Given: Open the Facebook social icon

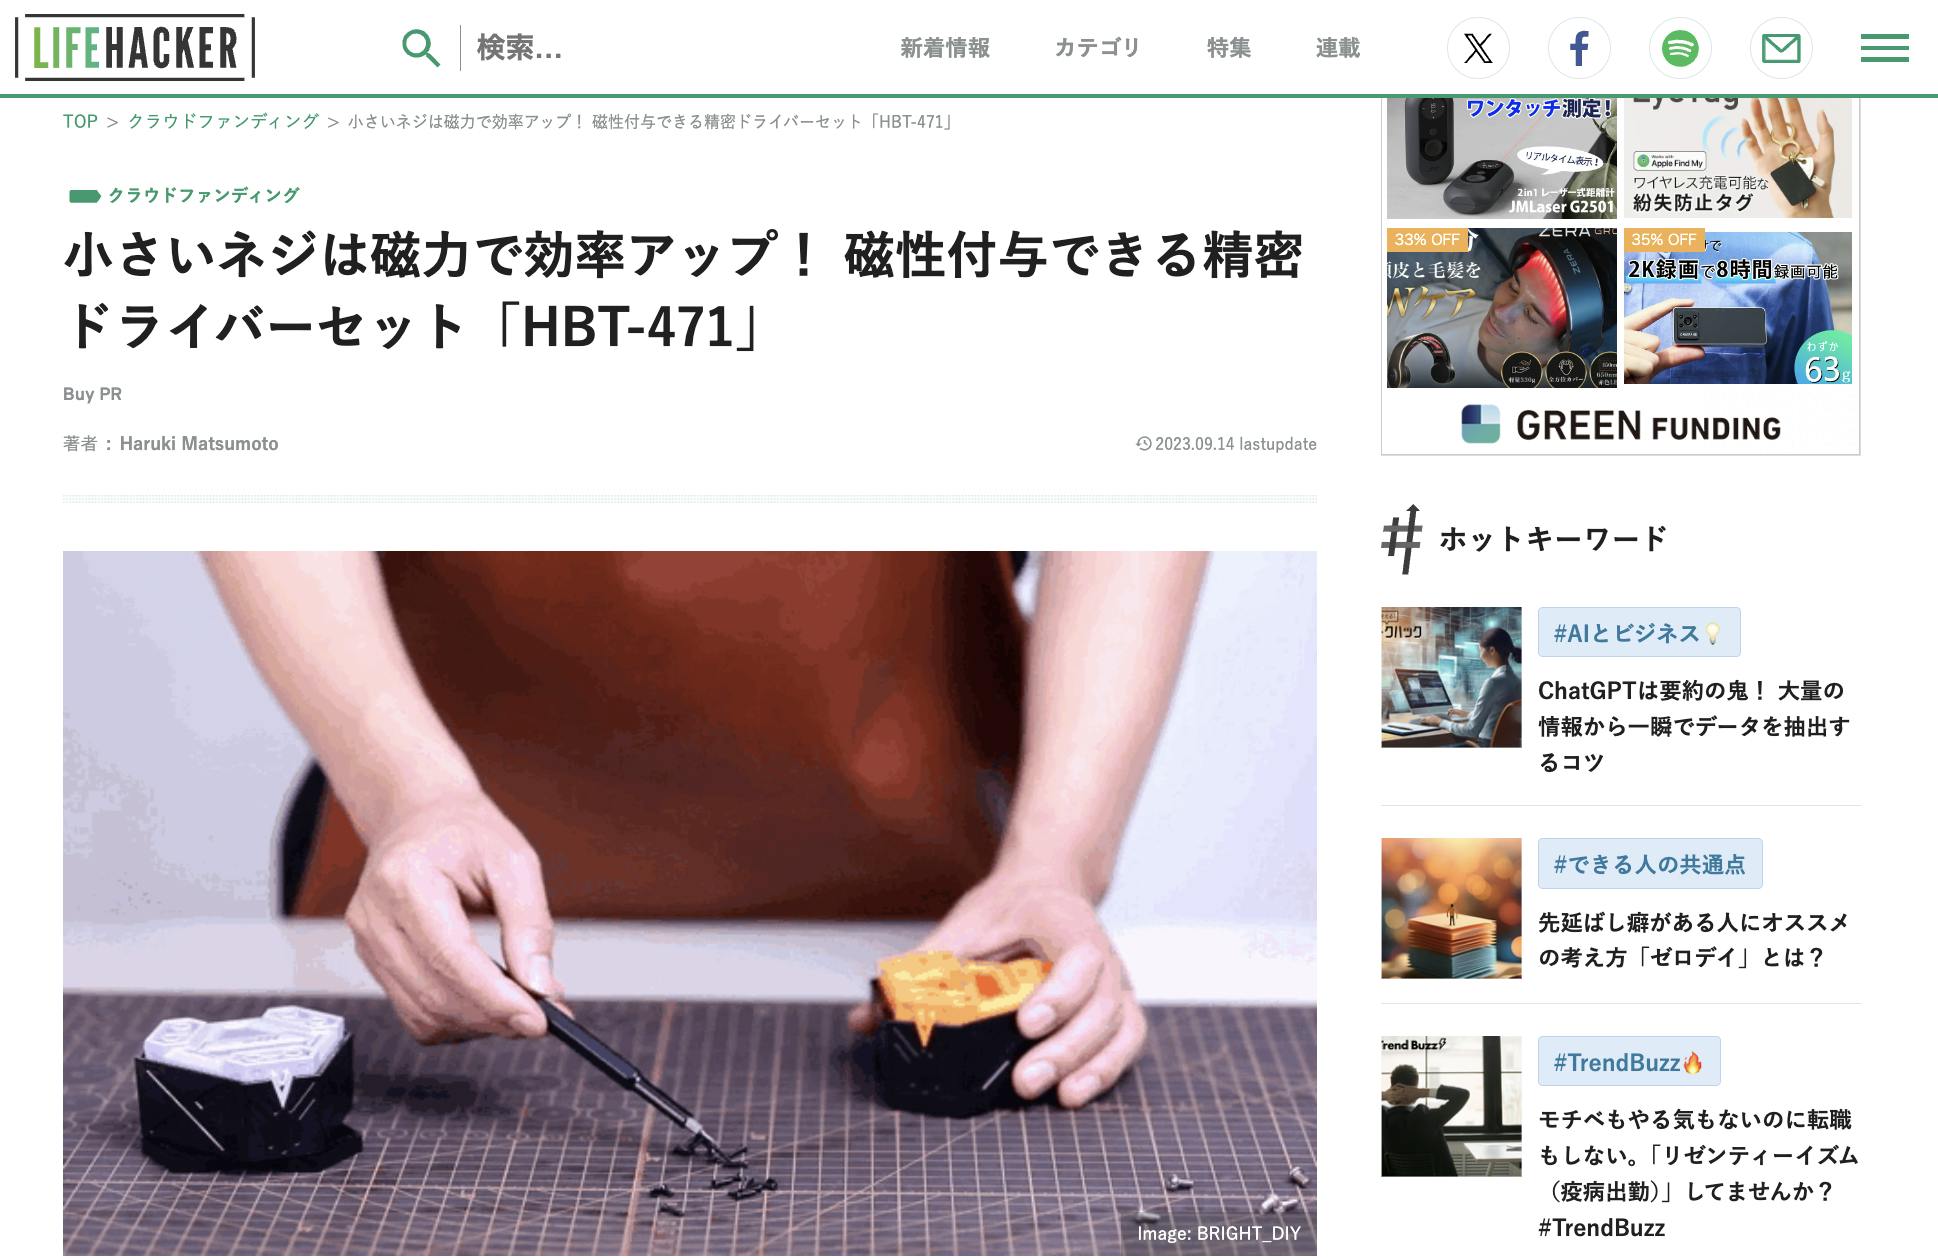Looking at the screenshot, I should pyautogui.click(x=1579, y=48).
